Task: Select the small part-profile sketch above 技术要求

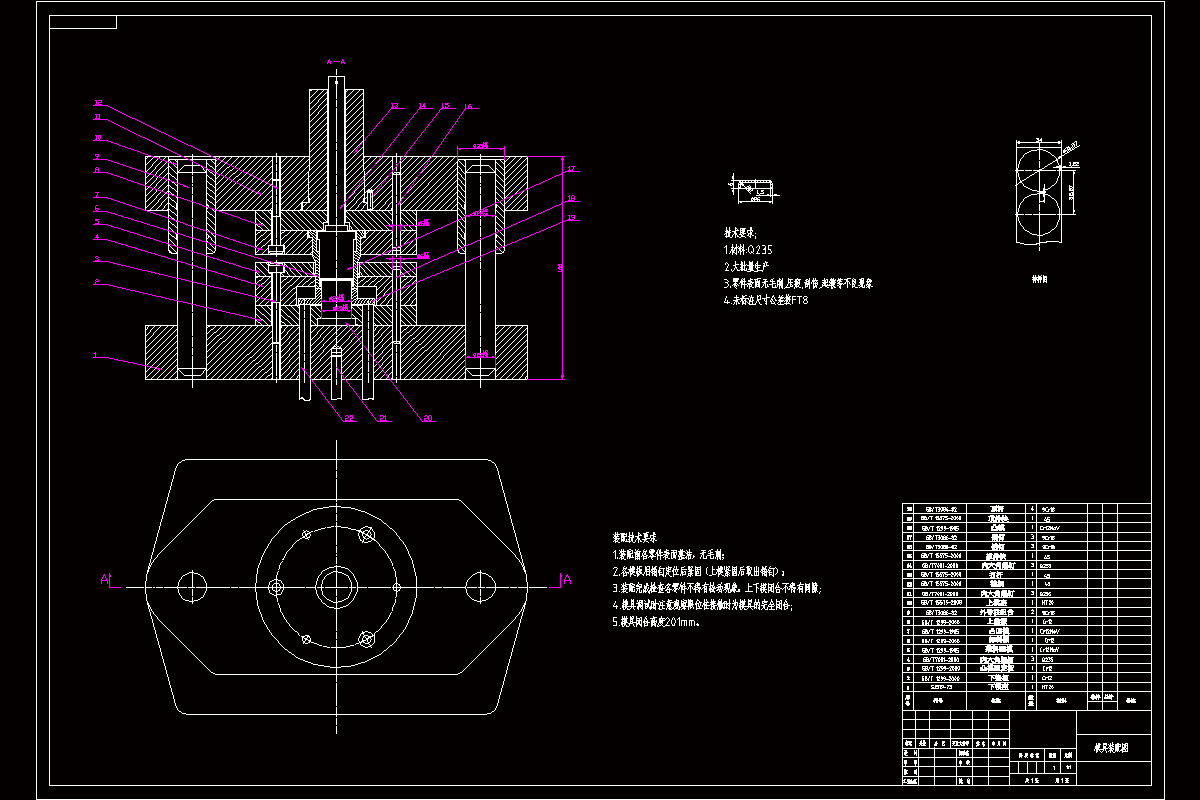Action: point(754,187)
